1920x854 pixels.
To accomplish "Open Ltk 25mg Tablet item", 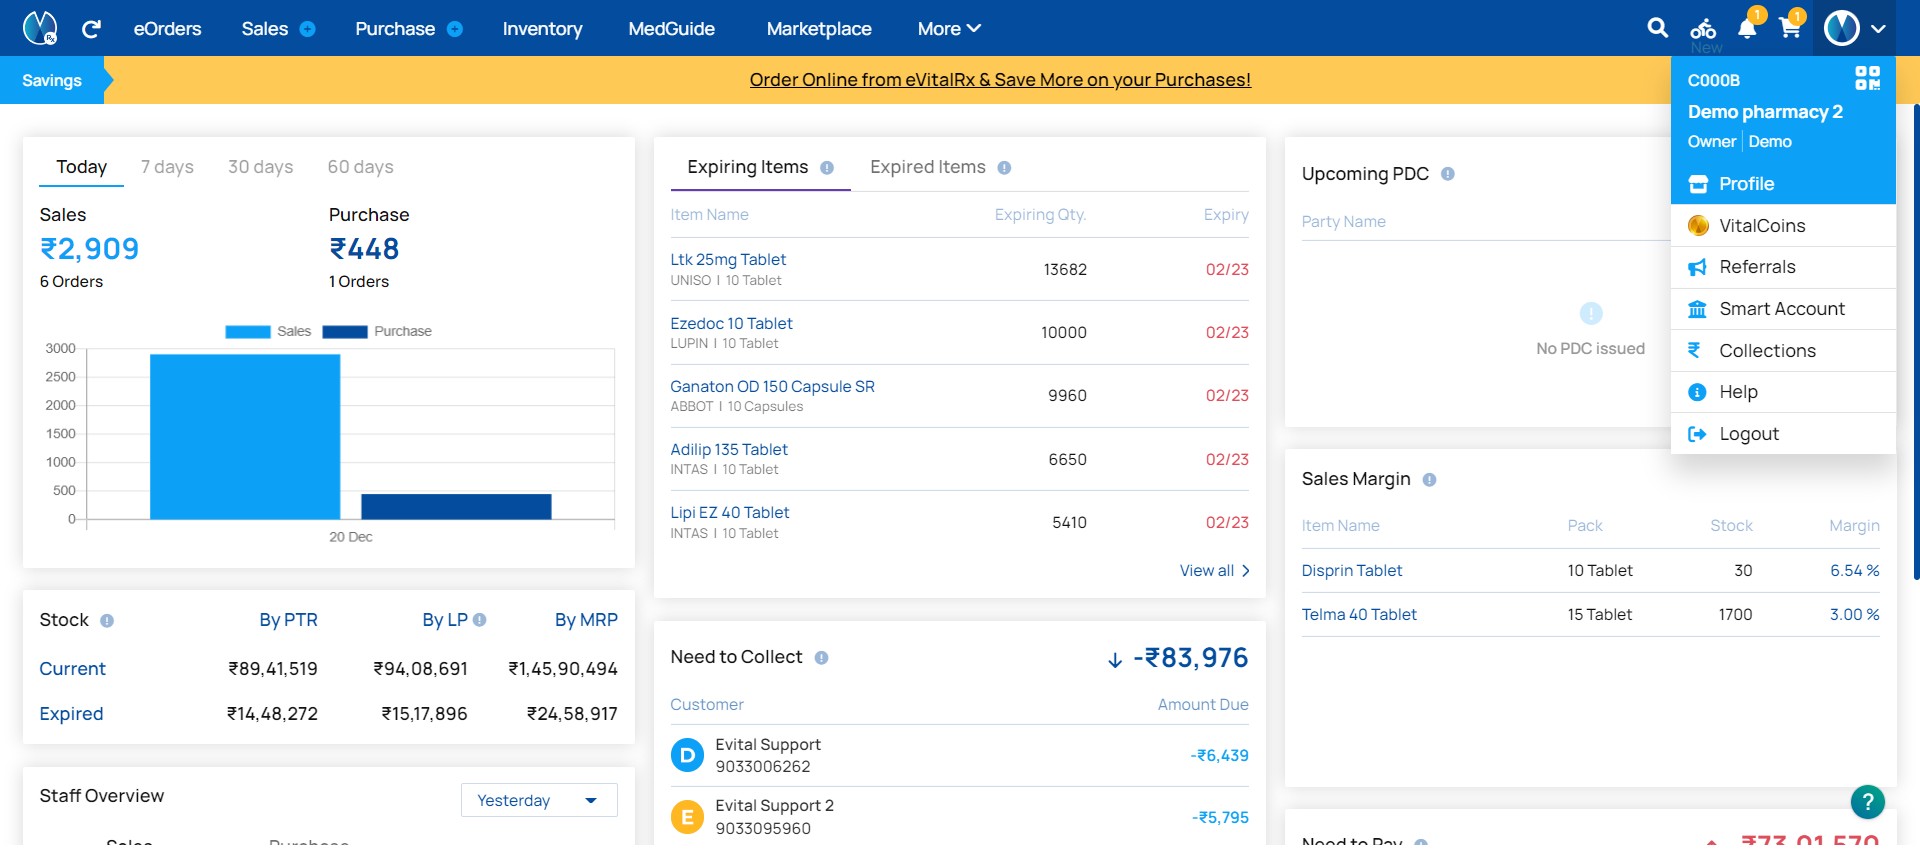I will coord(728,260).
